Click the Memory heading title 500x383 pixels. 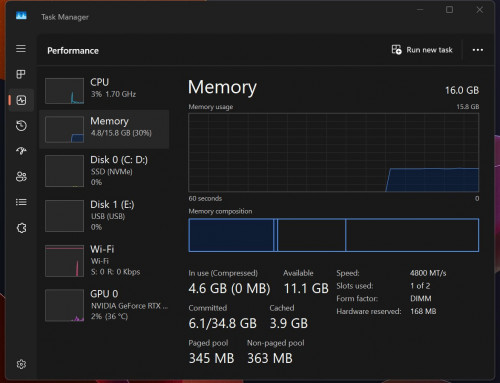tap(222, 88)
